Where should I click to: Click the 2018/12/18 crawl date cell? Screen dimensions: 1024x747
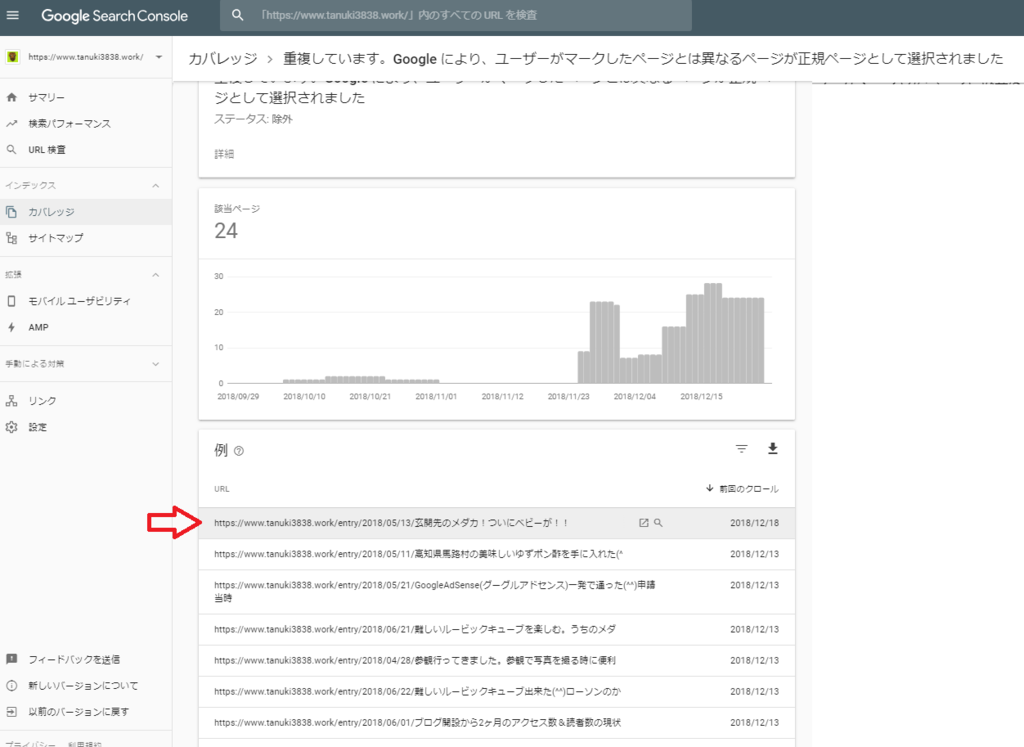tap(754, 523)
